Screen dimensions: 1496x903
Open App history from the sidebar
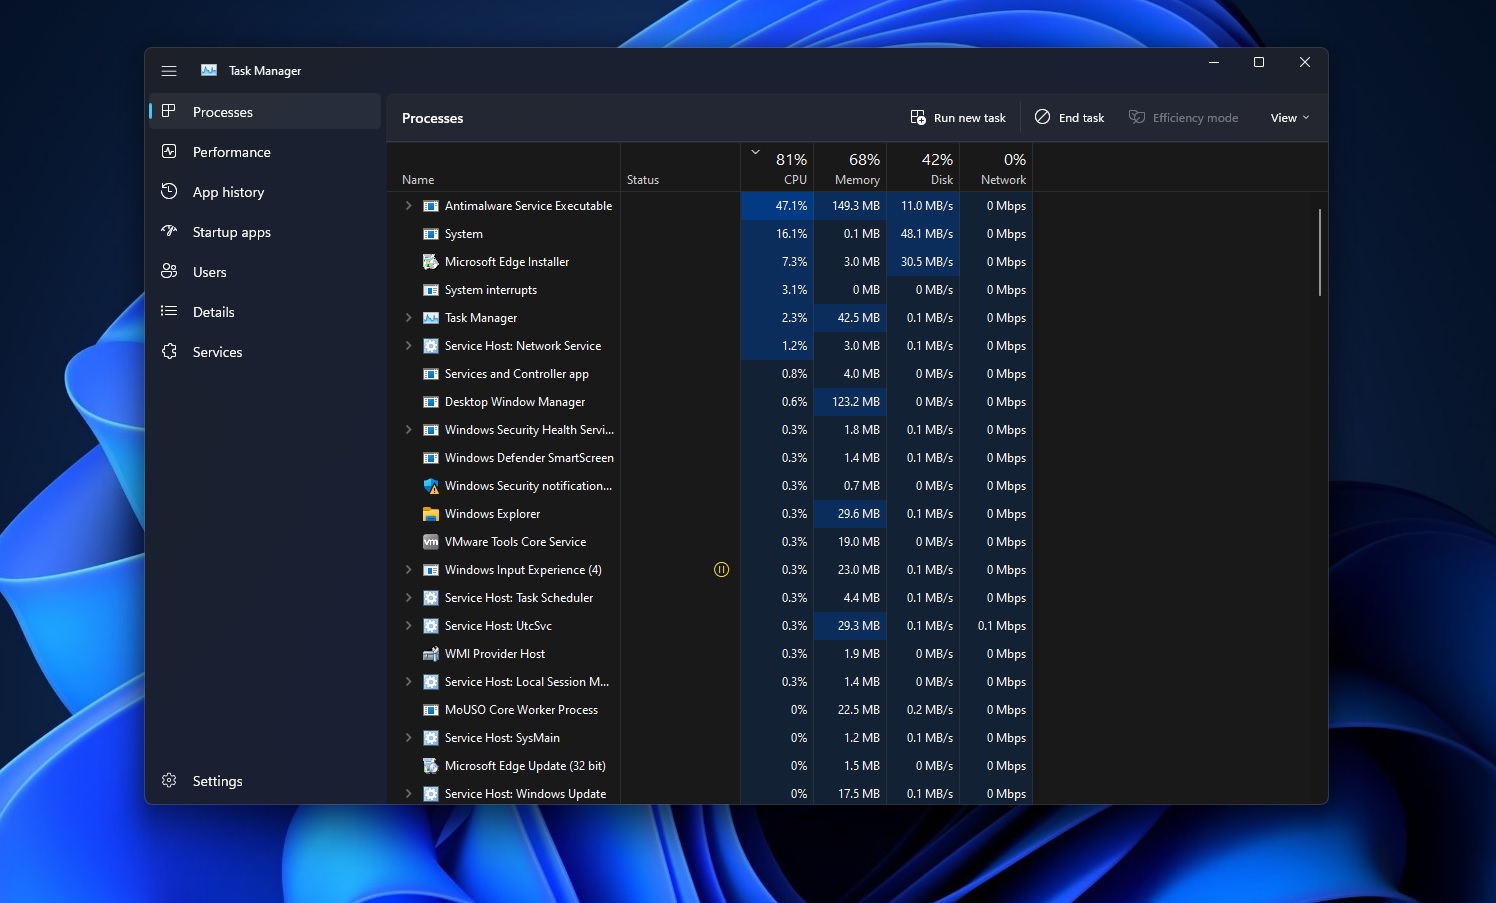click(169, 191)
